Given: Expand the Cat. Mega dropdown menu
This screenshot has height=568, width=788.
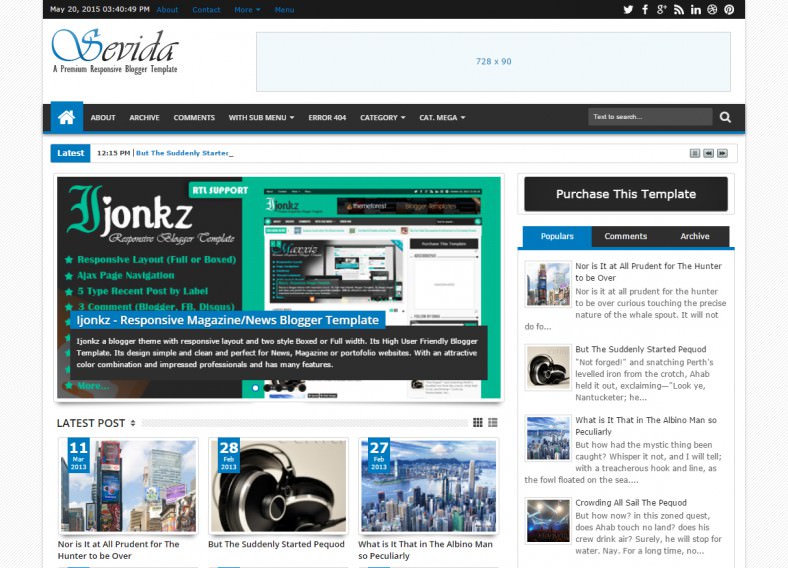Looking at the screenshot, I should coord(442,118).
